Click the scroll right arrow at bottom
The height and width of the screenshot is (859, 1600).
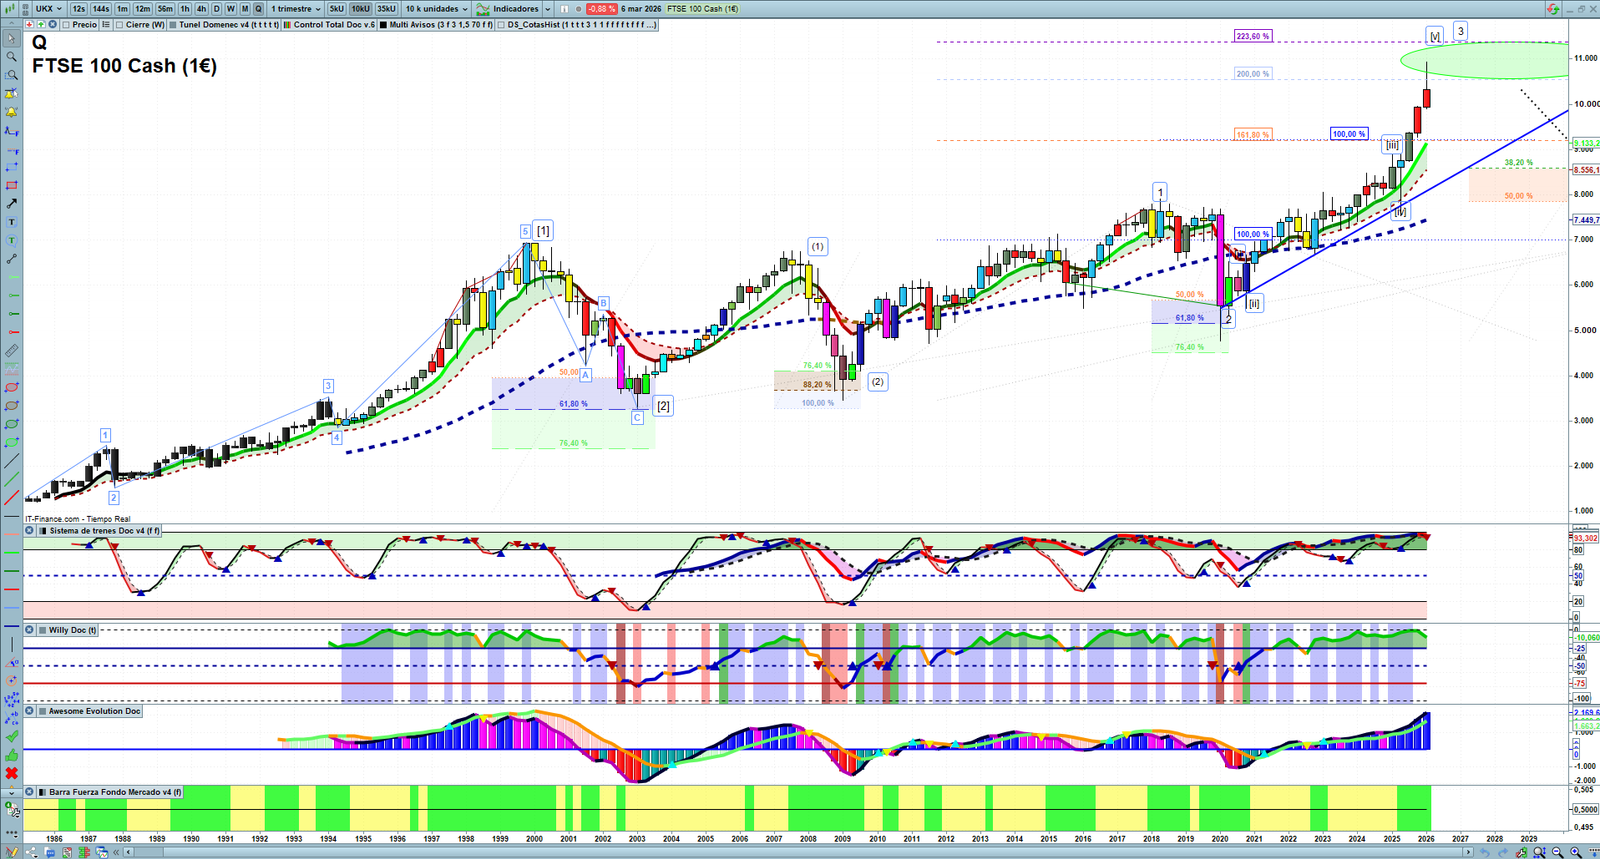[1467, 852]
